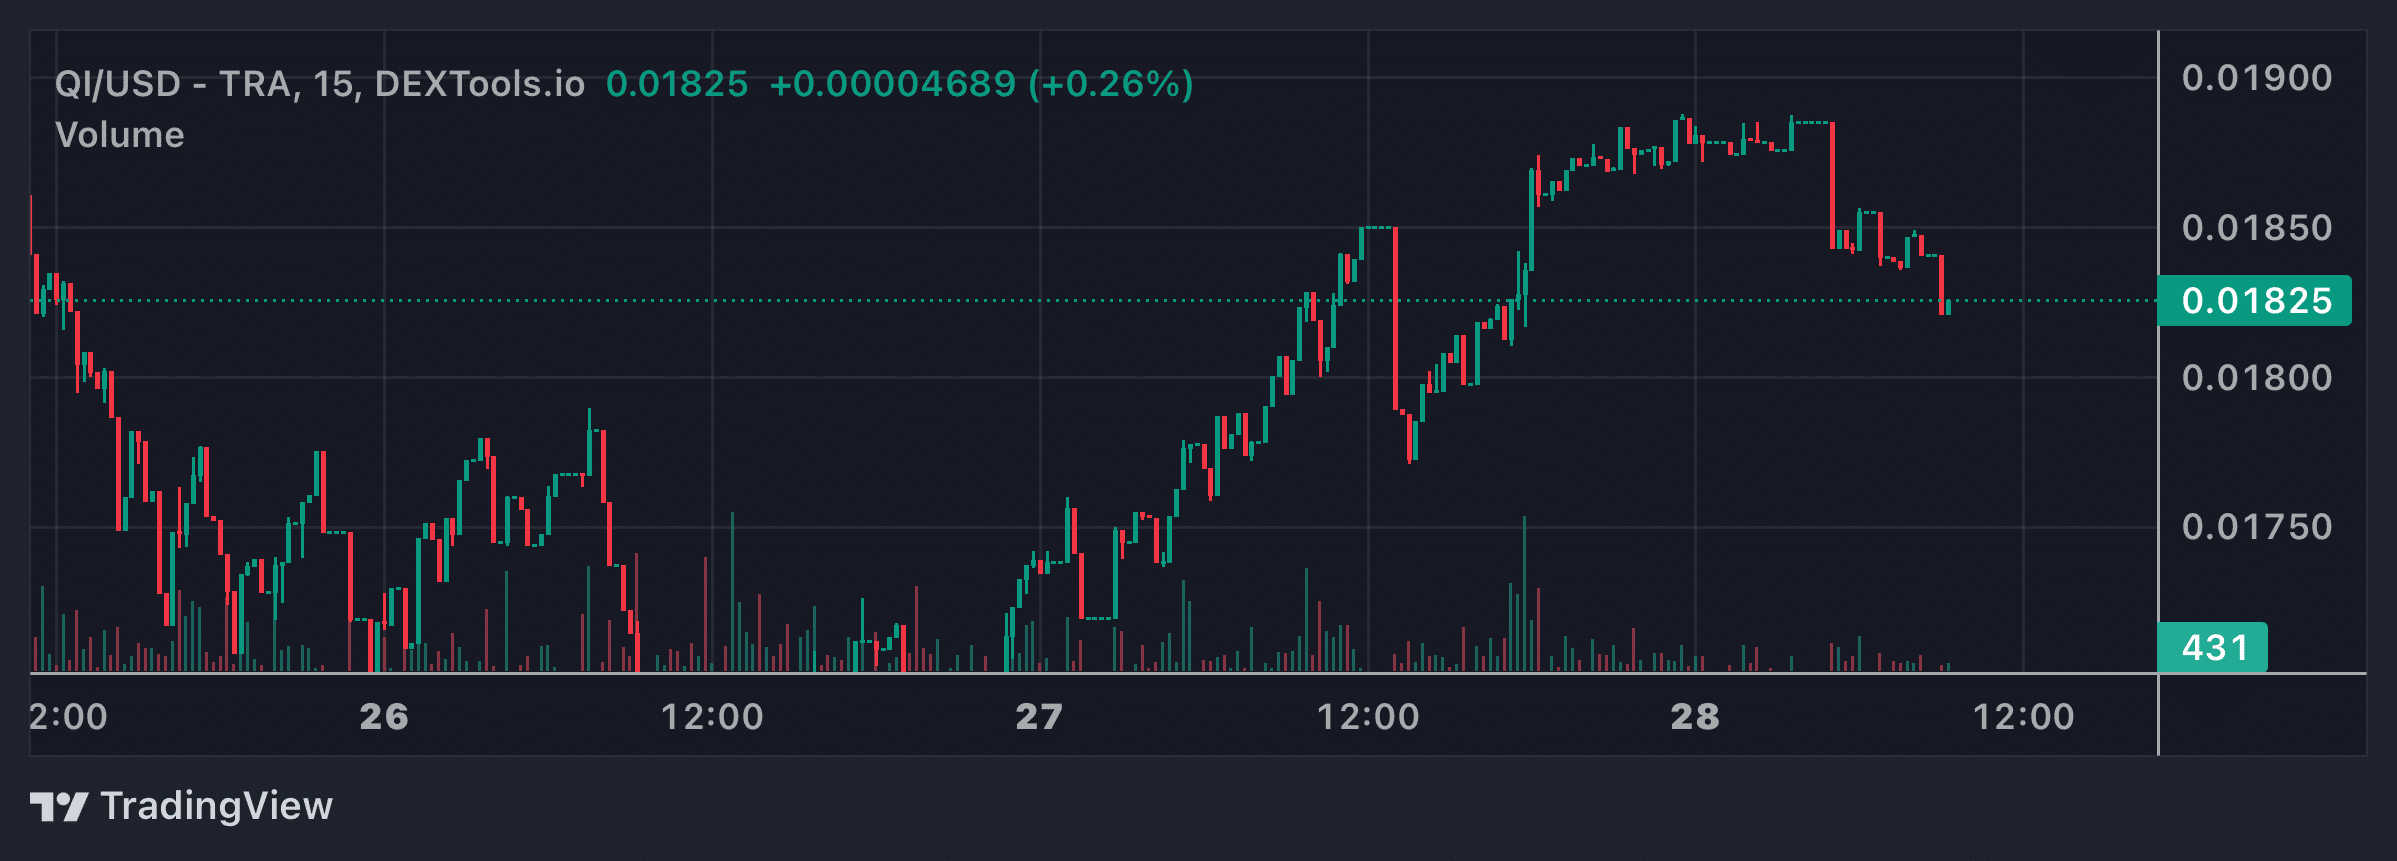Click date label 26 on time axis

(384, 717)
